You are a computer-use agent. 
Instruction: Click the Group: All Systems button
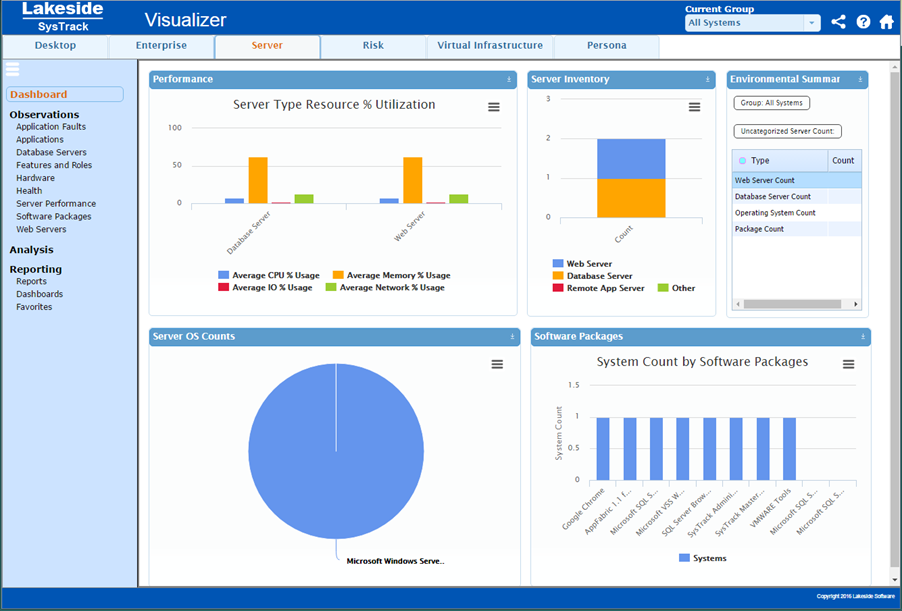[770, 103]
